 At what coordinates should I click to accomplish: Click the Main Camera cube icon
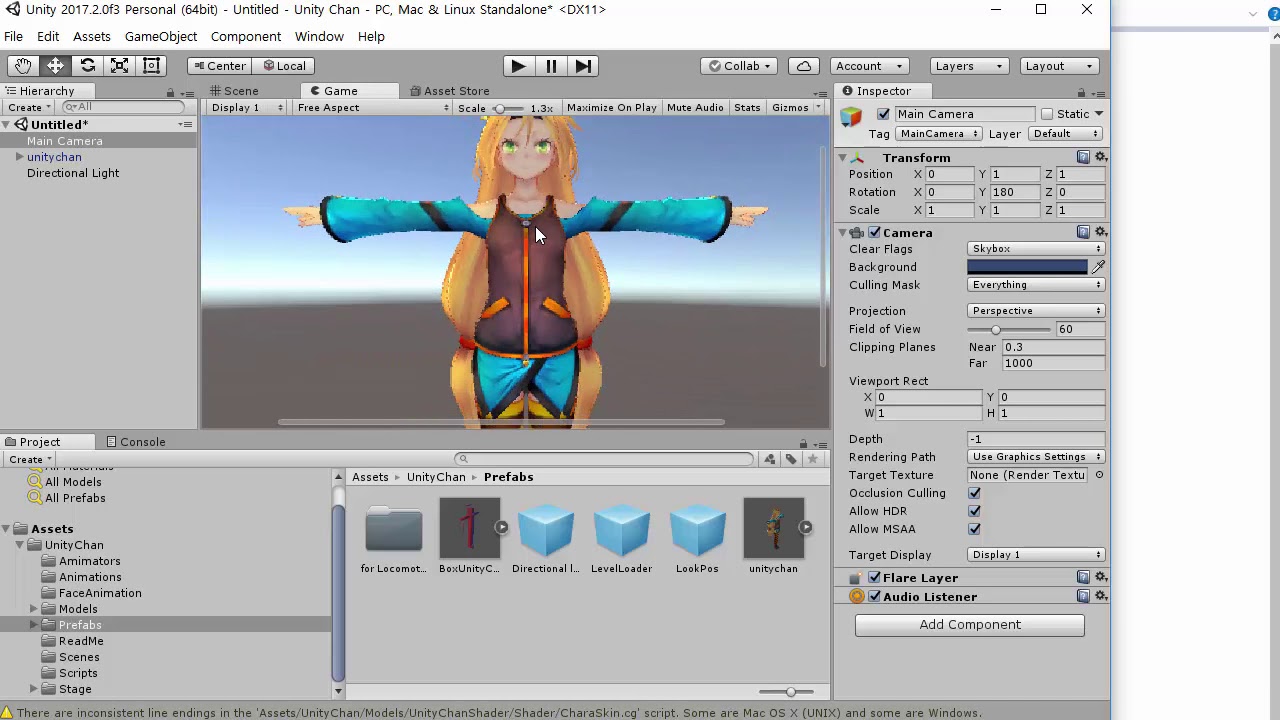click(851, 118)
